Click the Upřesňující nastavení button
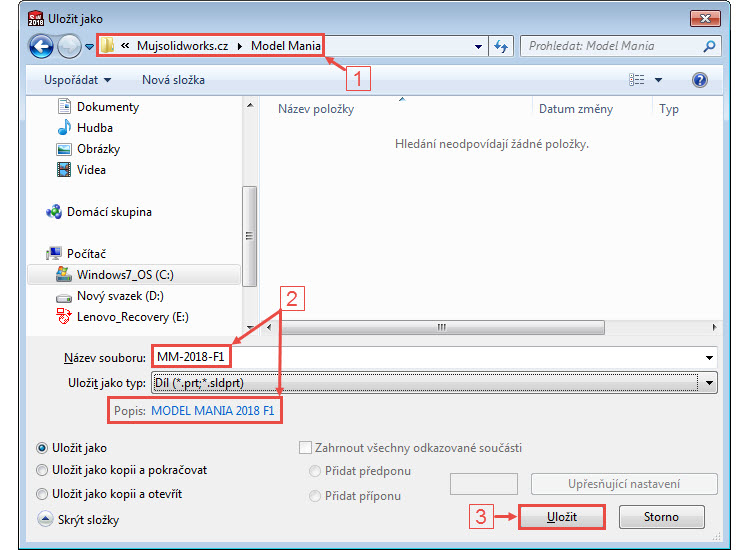 [624, 484]
